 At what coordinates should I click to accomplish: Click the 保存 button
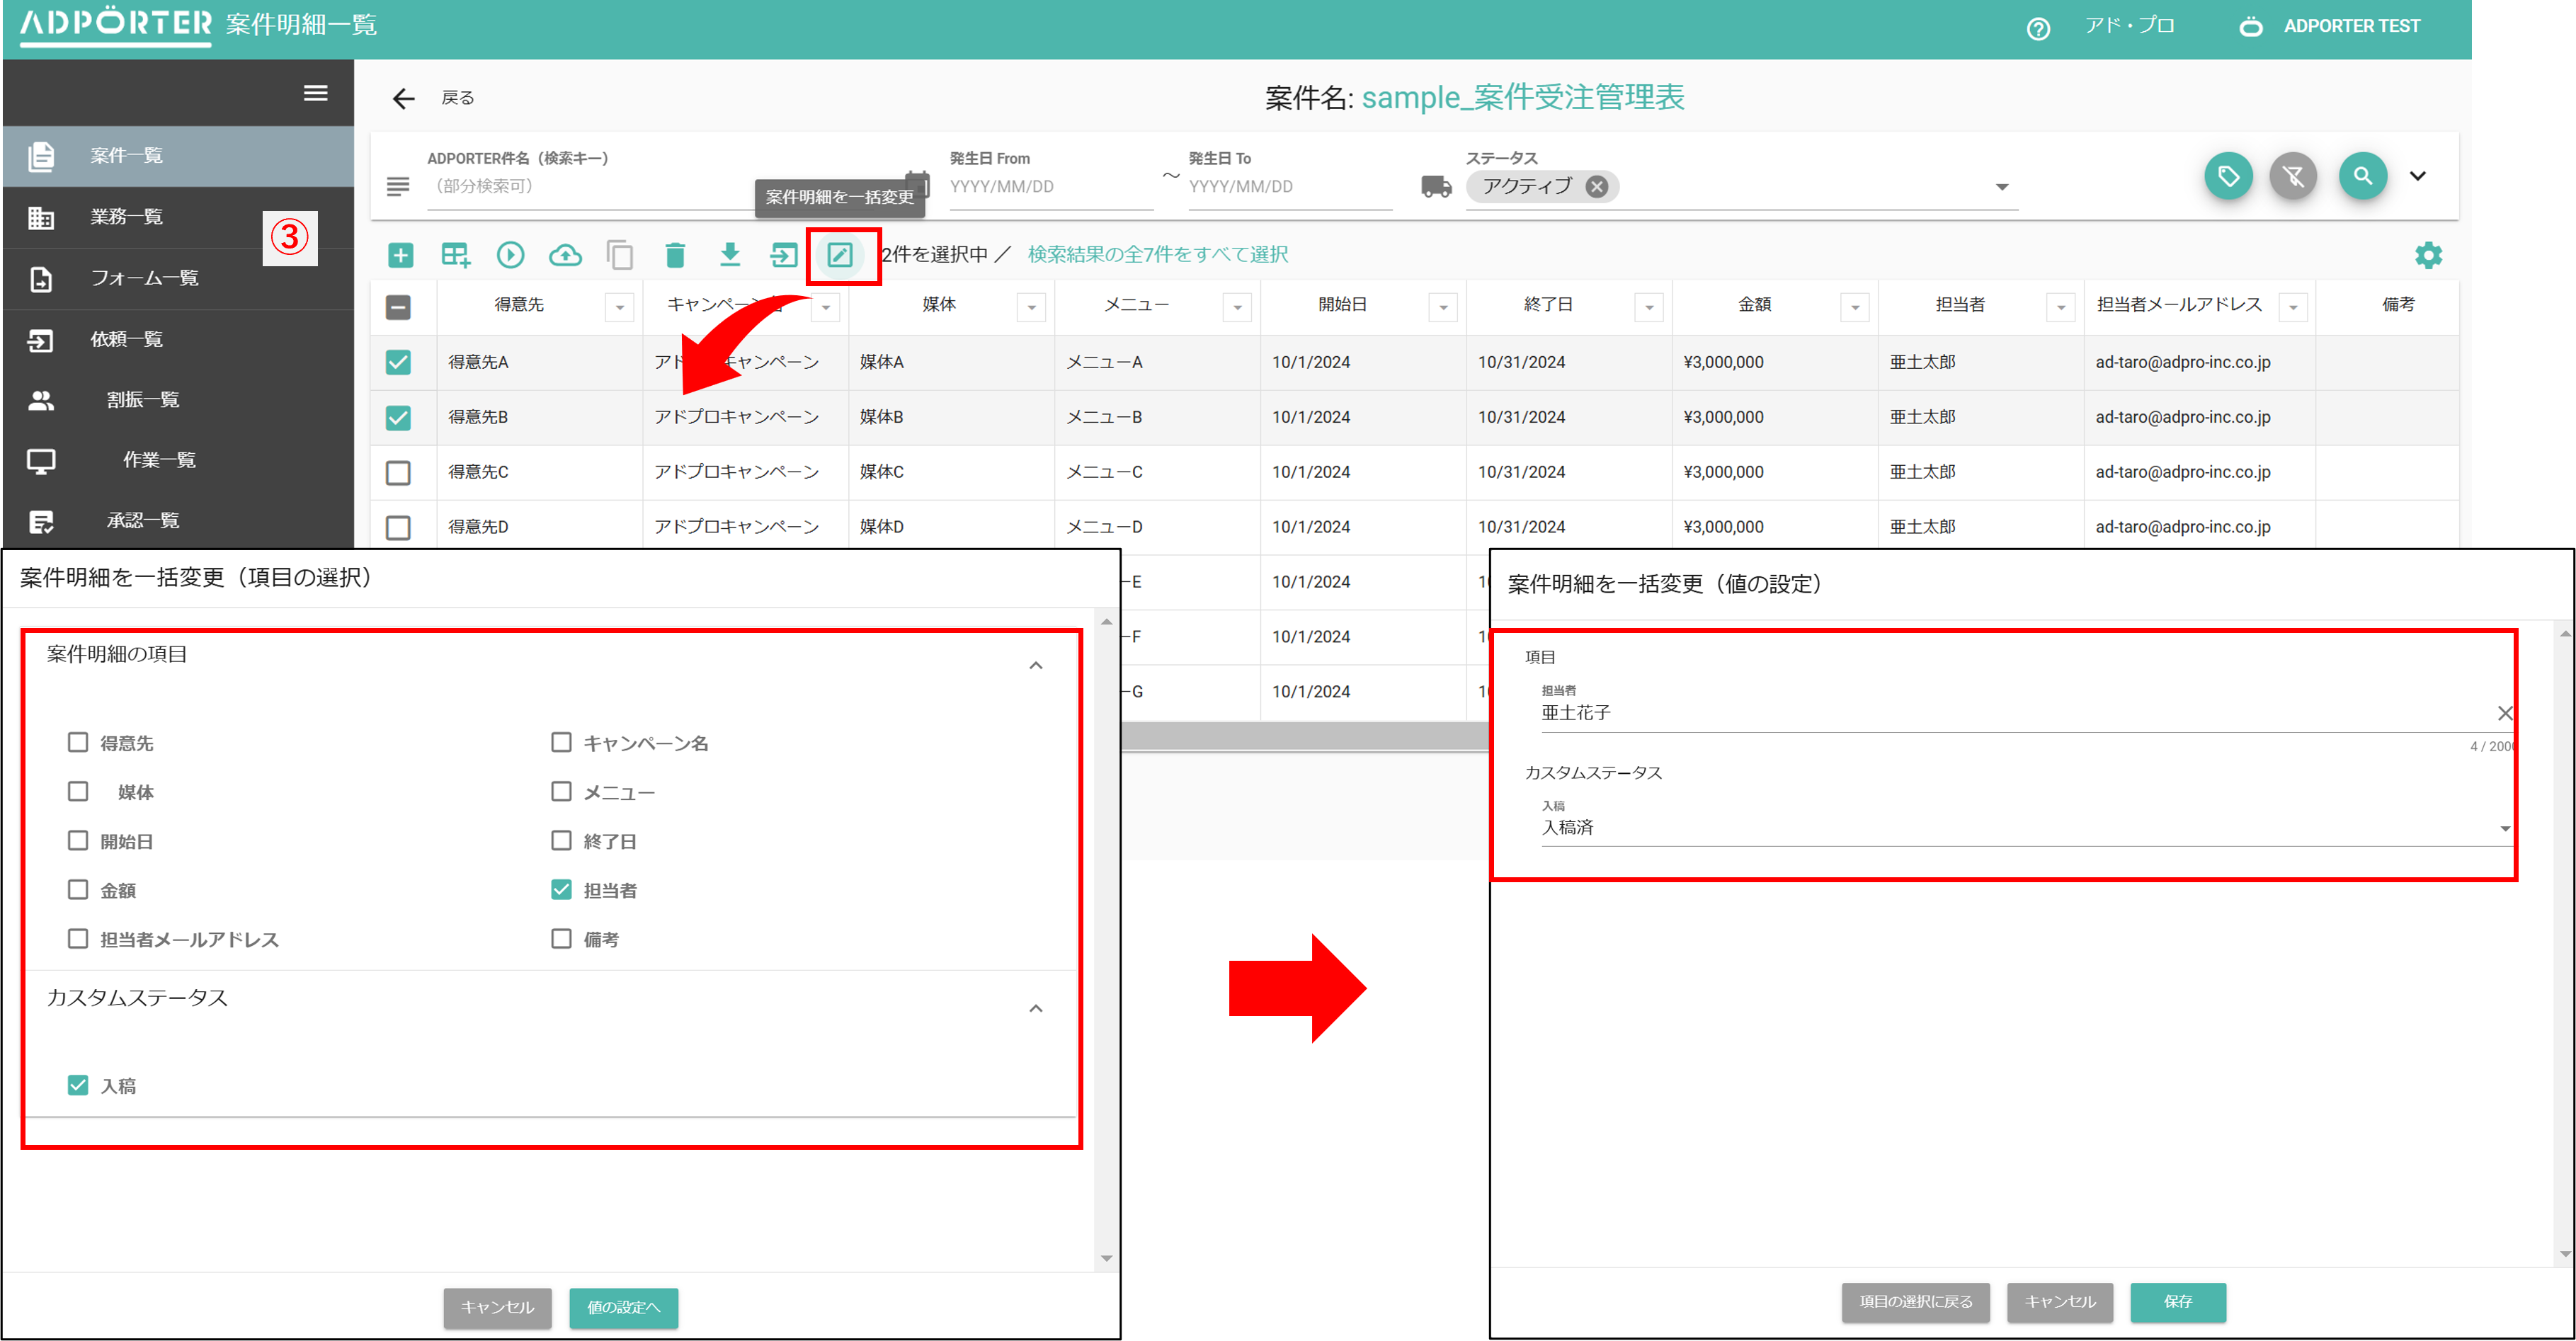pos(2177,1302)
